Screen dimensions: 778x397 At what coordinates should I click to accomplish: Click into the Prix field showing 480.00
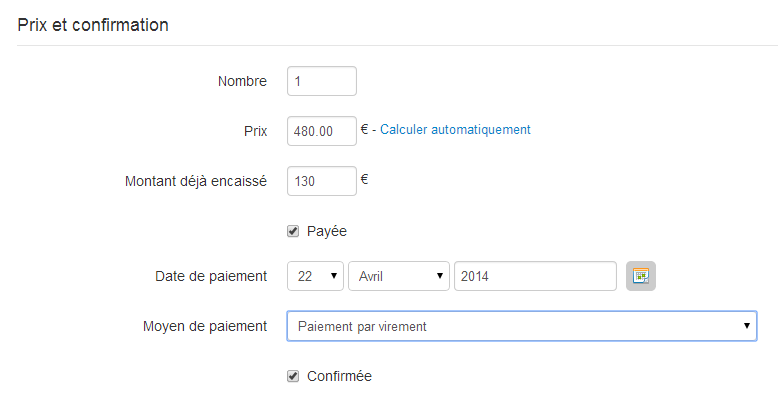coord(322,131)
